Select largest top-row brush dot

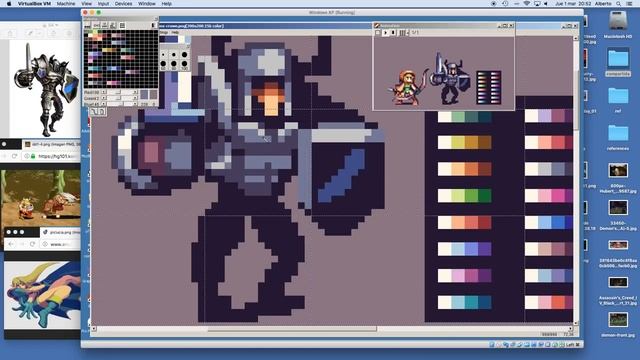pos(184,54)
